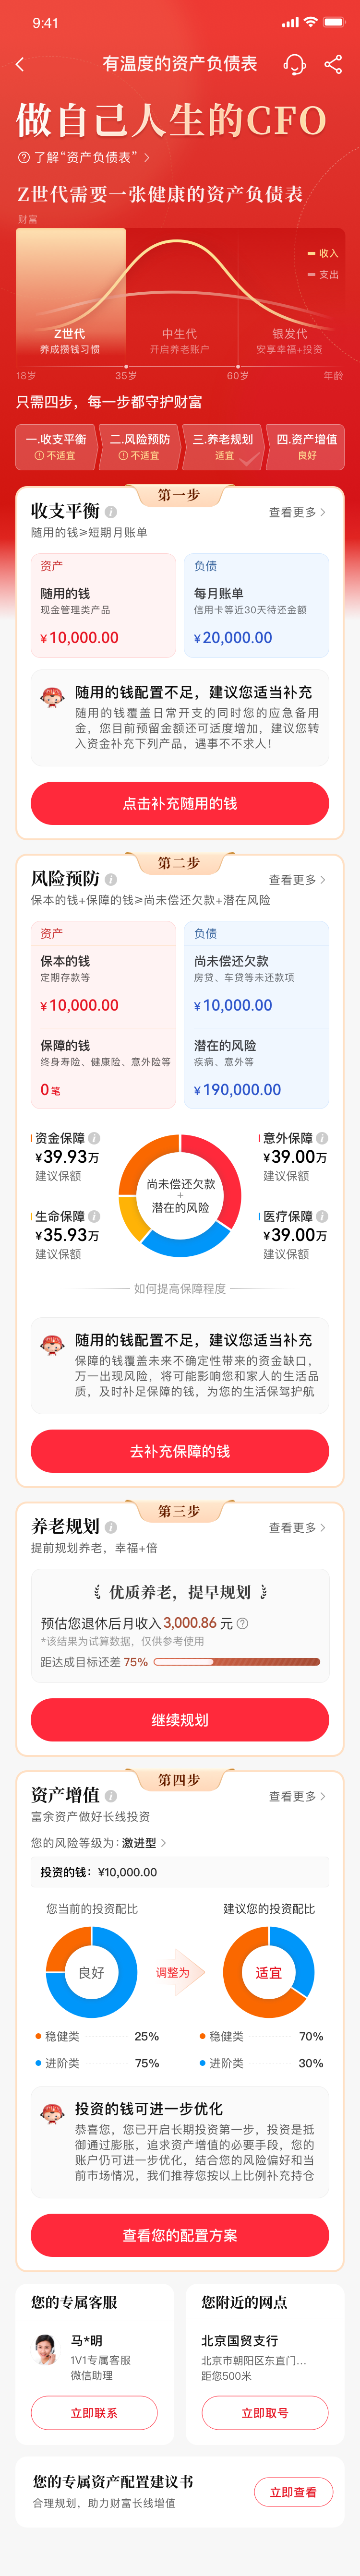Open info icon next to 养老规划

(x=111, y=1527)
